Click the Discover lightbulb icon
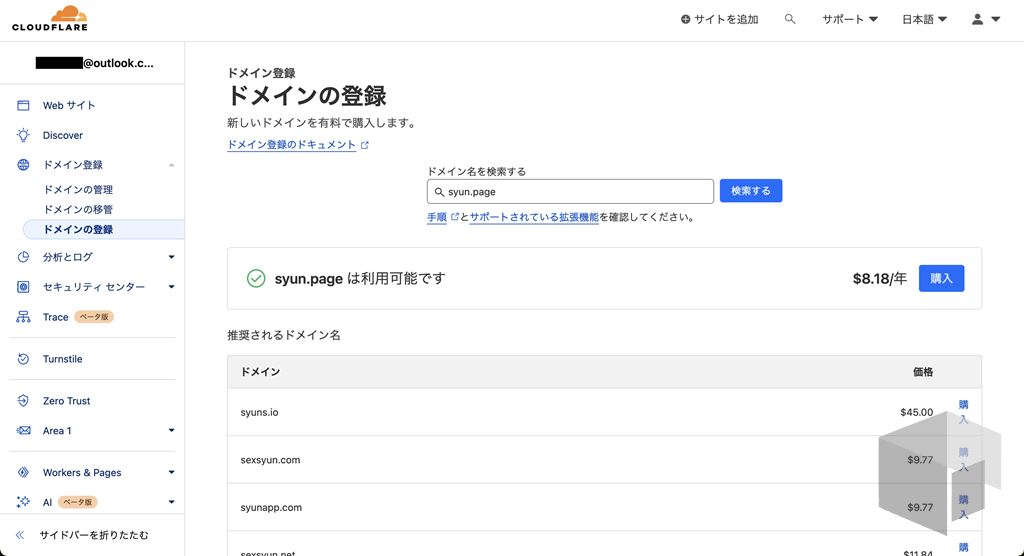The width and height of the screenshot is (1024, 556). pos(24,135)
